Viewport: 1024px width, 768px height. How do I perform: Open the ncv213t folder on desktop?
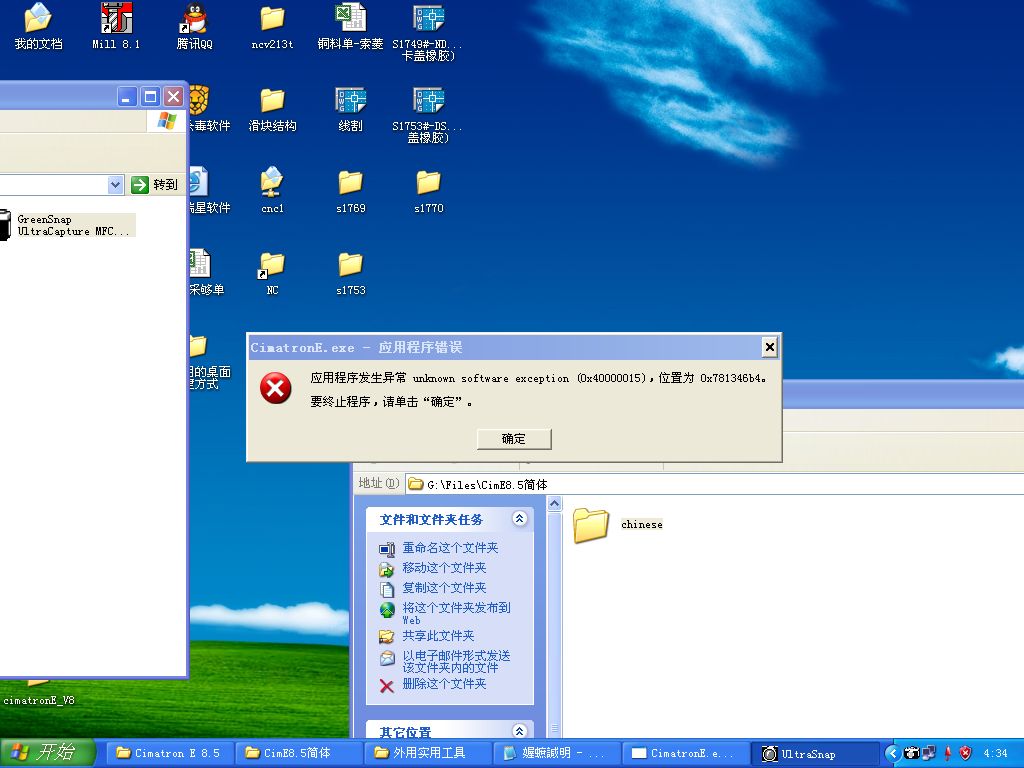272,27
